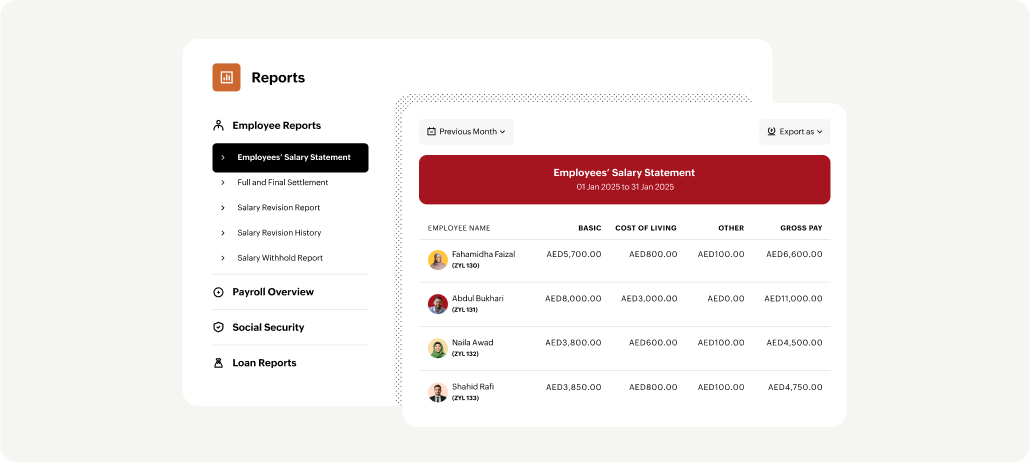
Task: Select Employees' Salary Statement report
Action: (293, 158)
